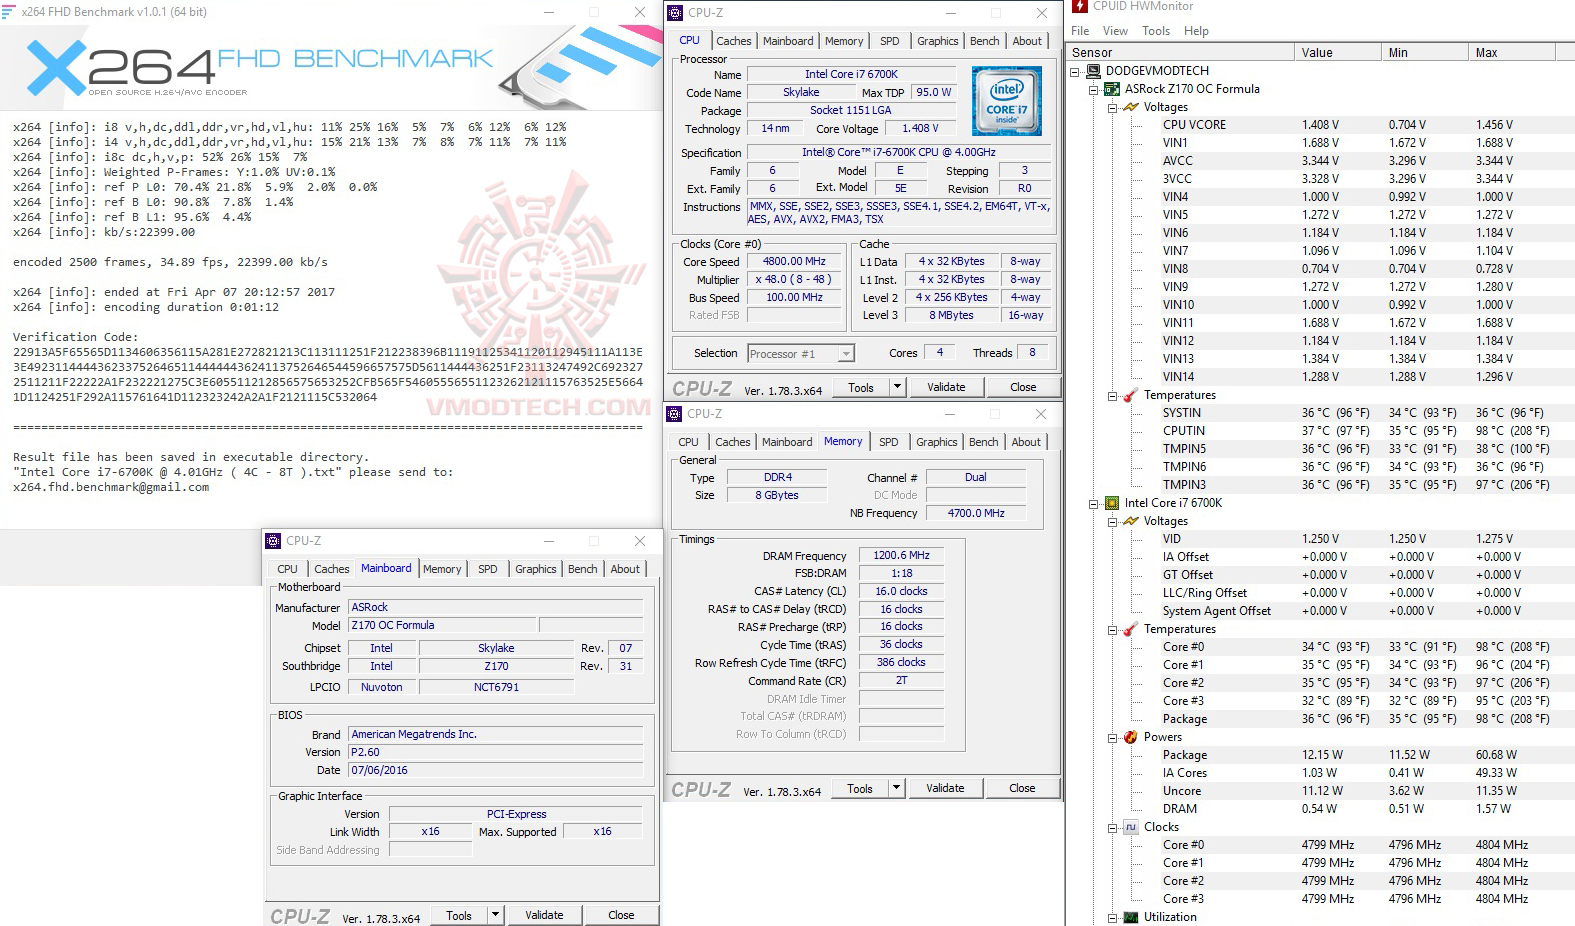Switch to the SPD tab in CPU-Z Memory window
Viewport: 1575px width, 926px height.
(x=889, y=442)
